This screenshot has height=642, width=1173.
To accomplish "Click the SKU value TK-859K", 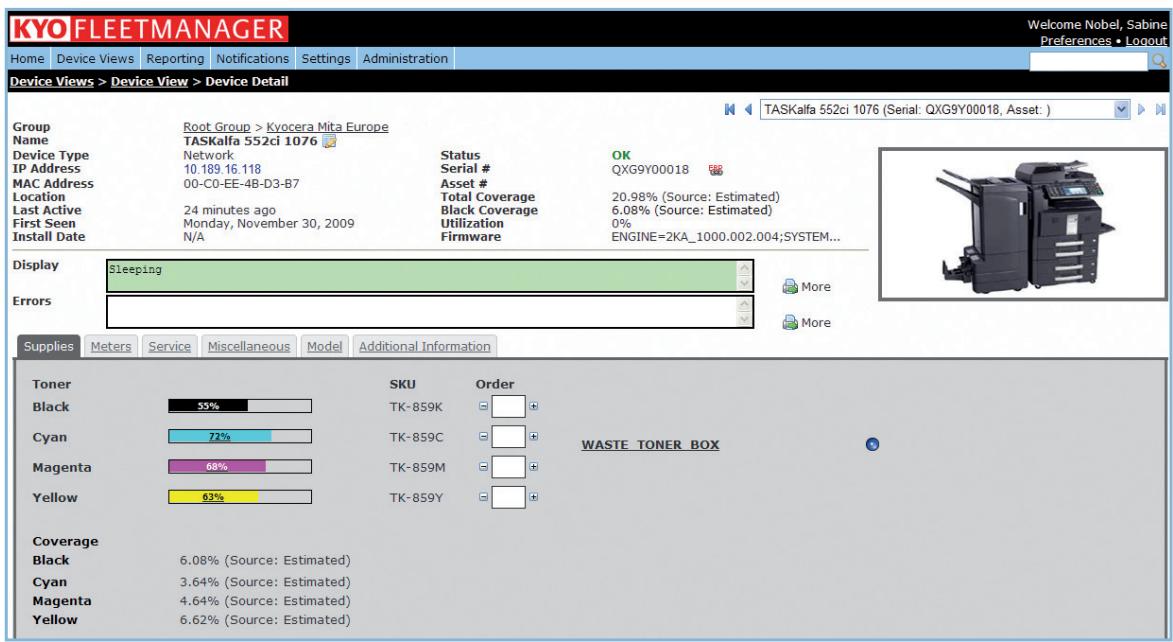I will [416, 407].
